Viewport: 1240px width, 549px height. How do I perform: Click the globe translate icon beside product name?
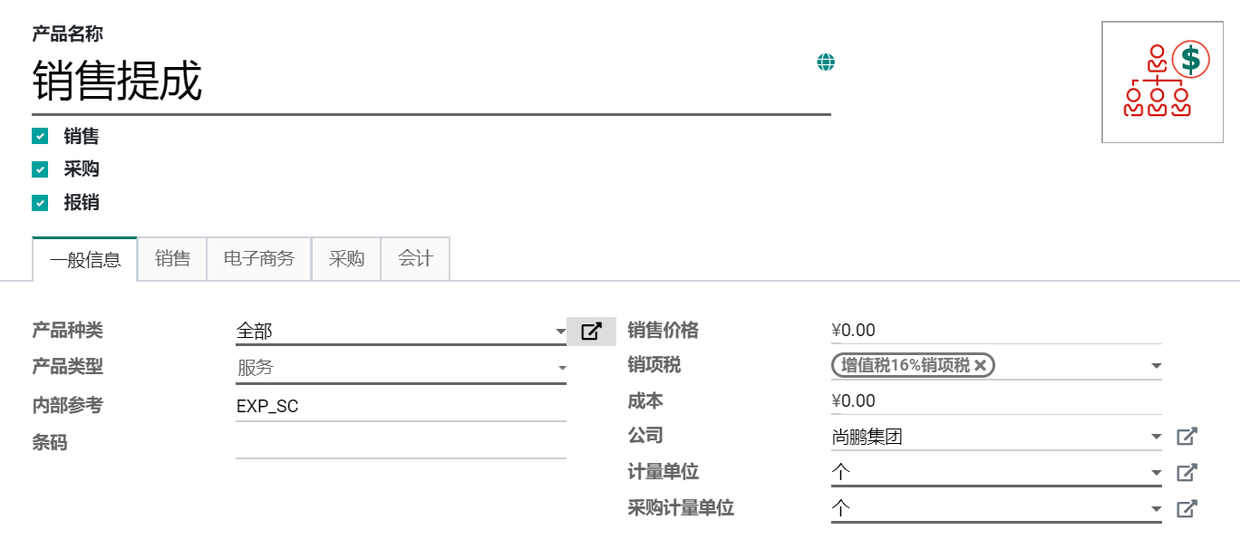coord(826,62)
